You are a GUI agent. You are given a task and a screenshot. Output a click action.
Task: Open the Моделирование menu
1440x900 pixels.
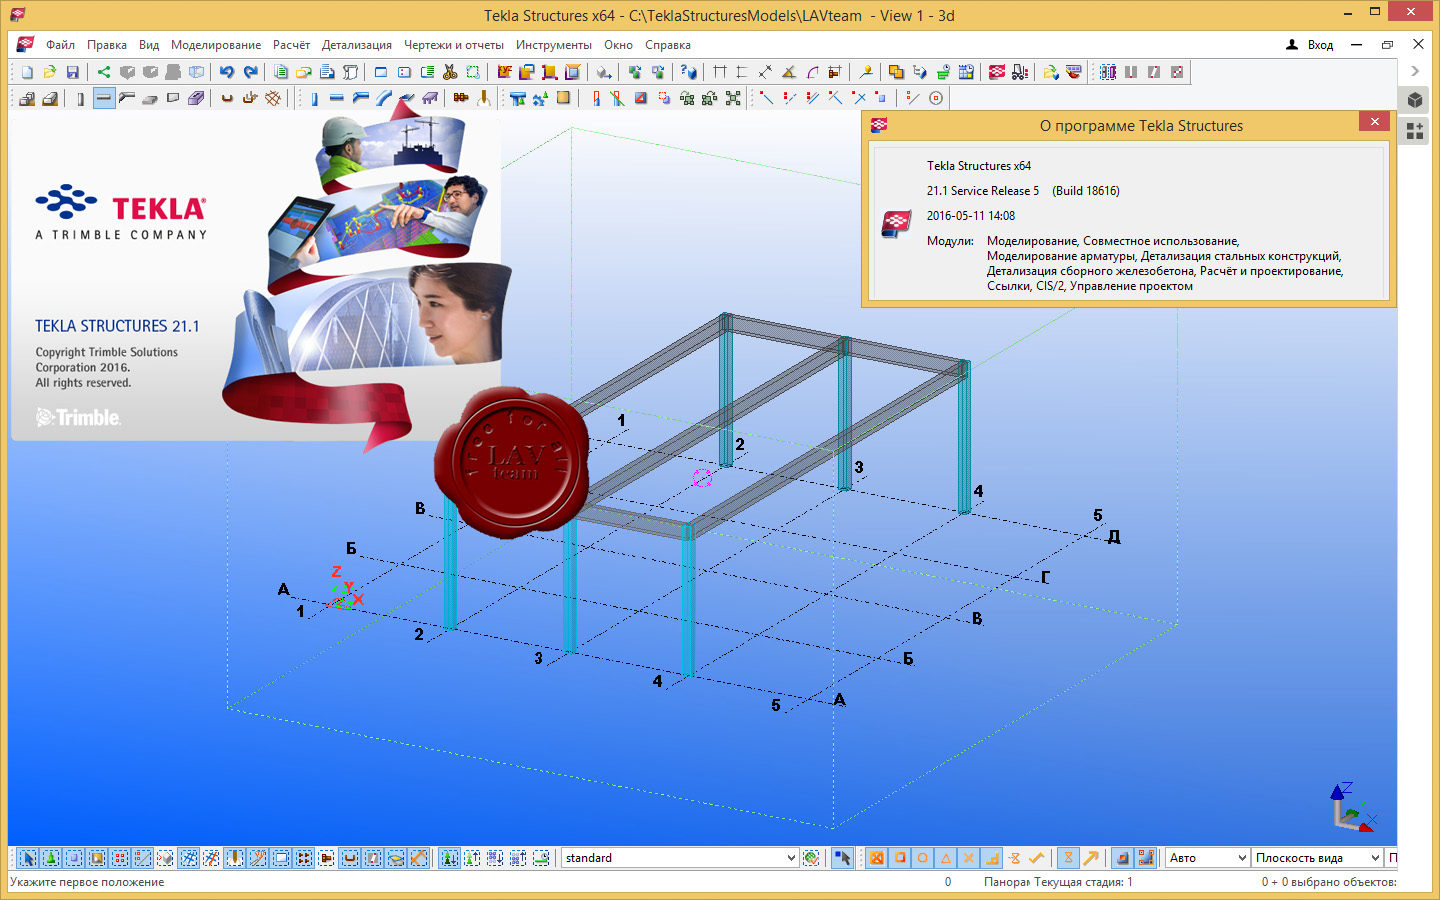[x=216, y=45]
